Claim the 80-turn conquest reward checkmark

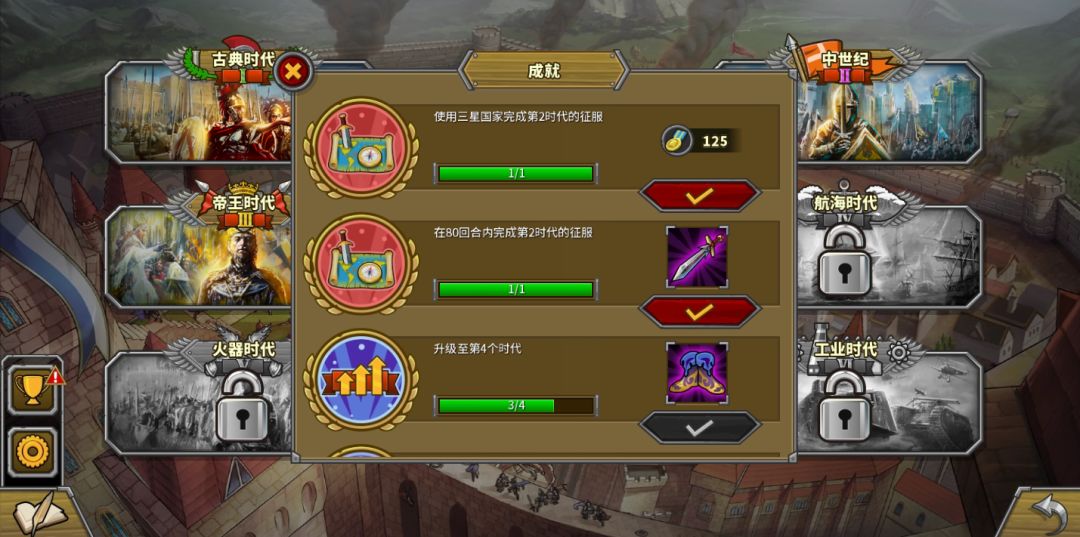click(x=700, y=312)
